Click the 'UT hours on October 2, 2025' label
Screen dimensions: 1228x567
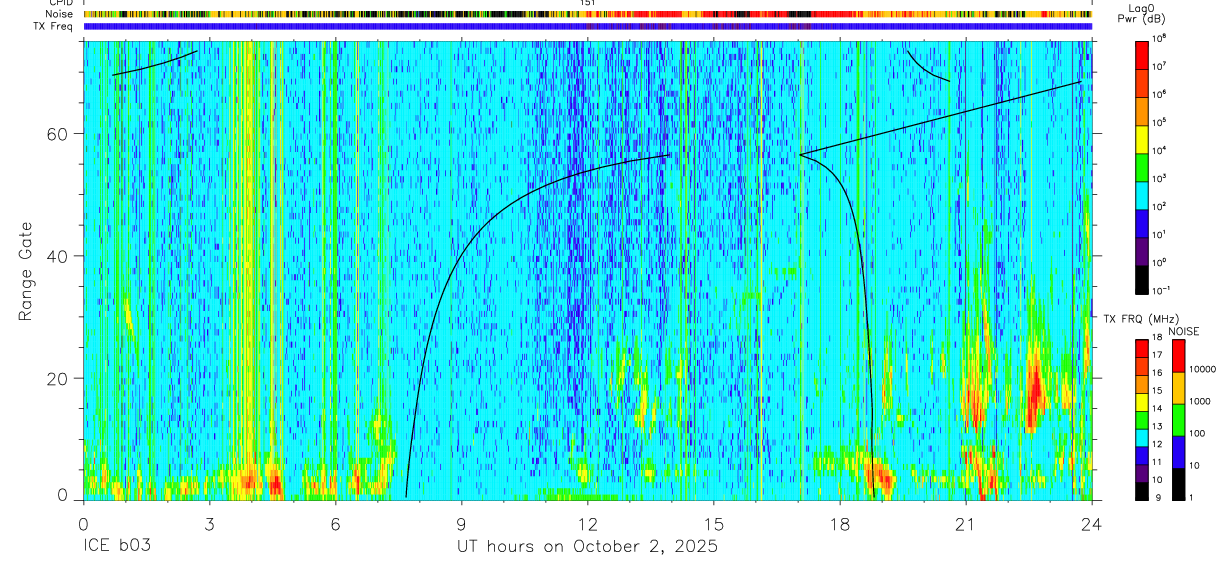pos(587,547)
